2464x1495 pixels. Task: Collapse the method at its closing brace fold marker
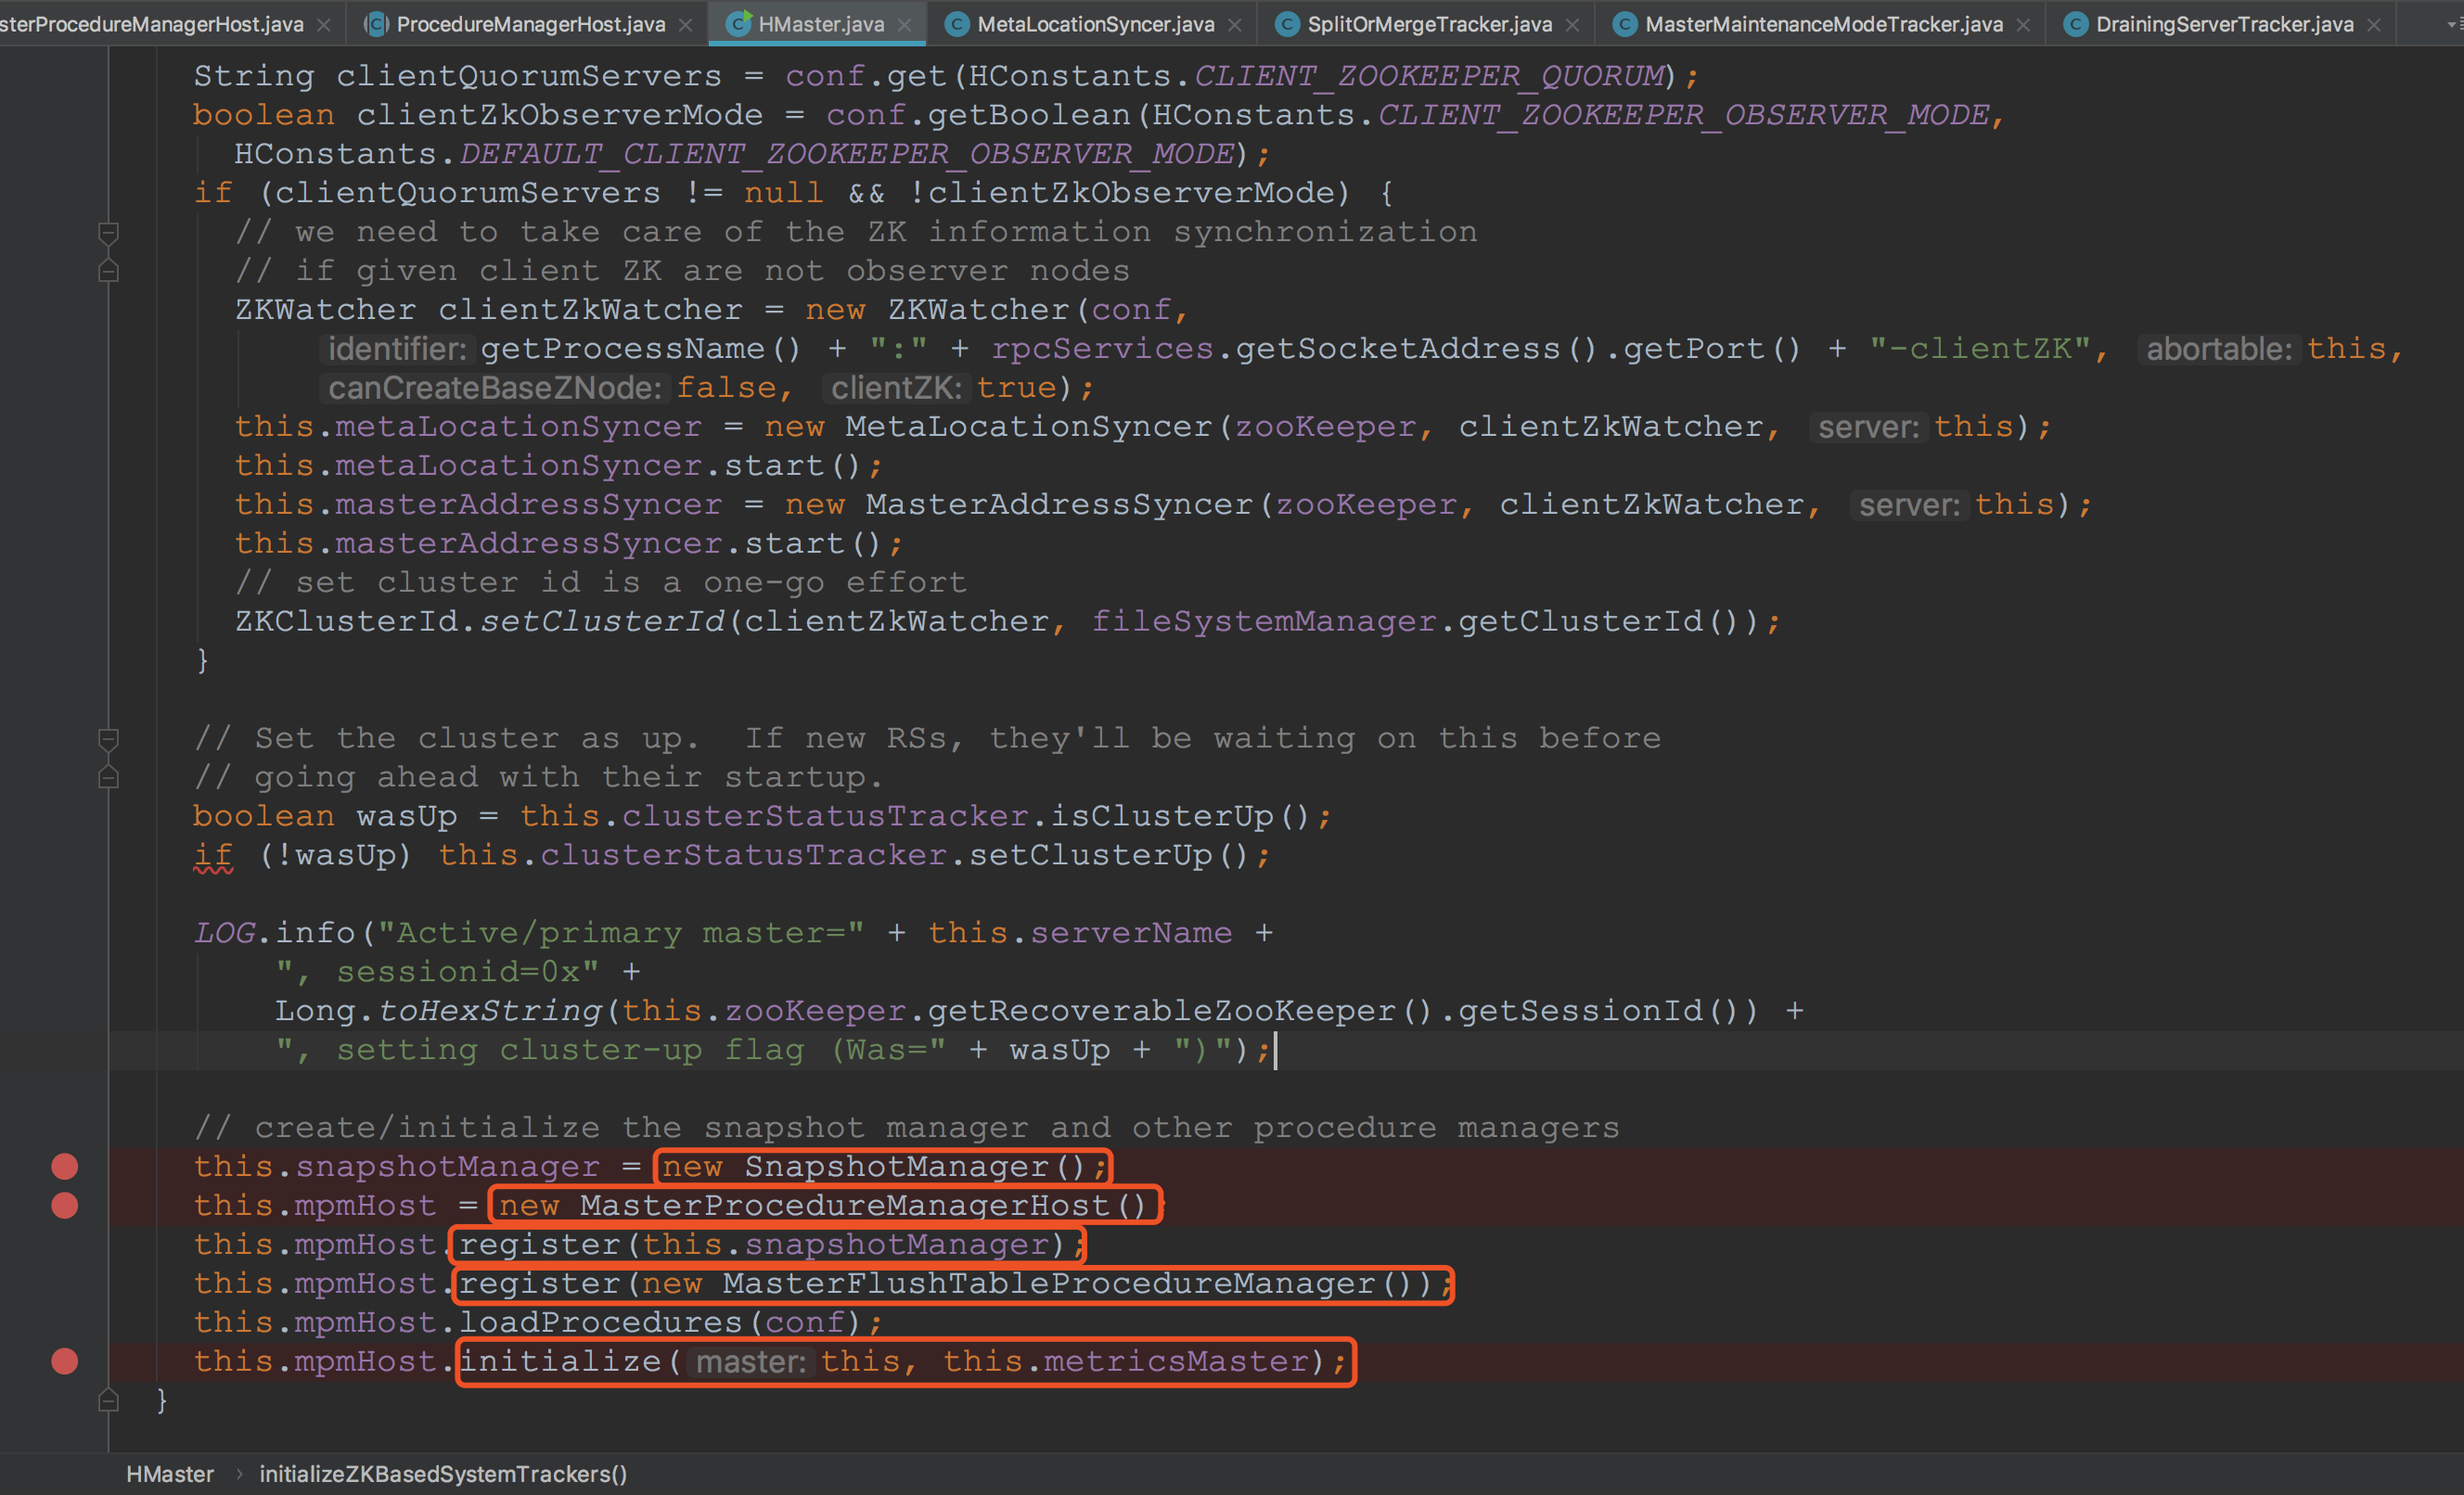(109, 1400)
